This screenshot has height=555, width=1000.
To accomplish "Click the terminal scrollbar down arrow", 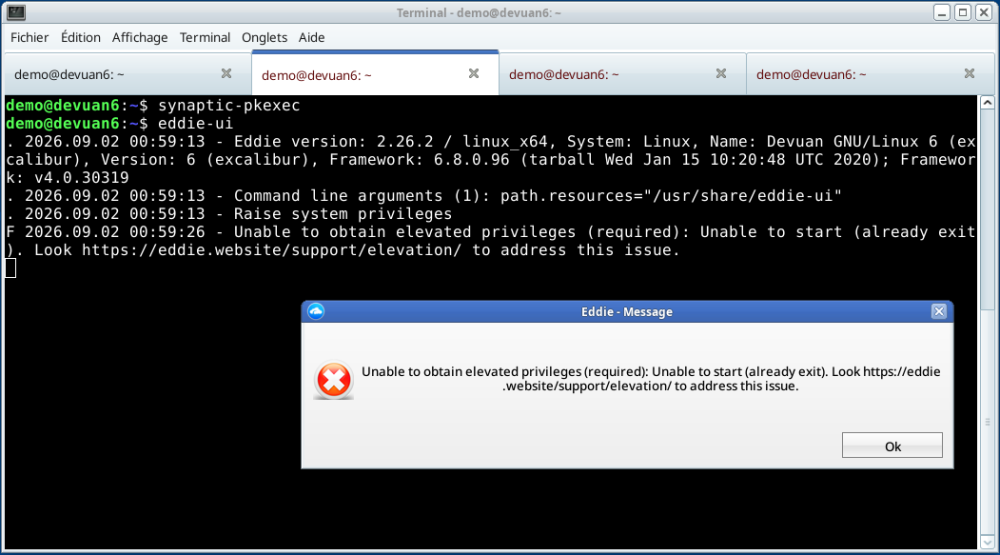I will click(x=987, y=543).
